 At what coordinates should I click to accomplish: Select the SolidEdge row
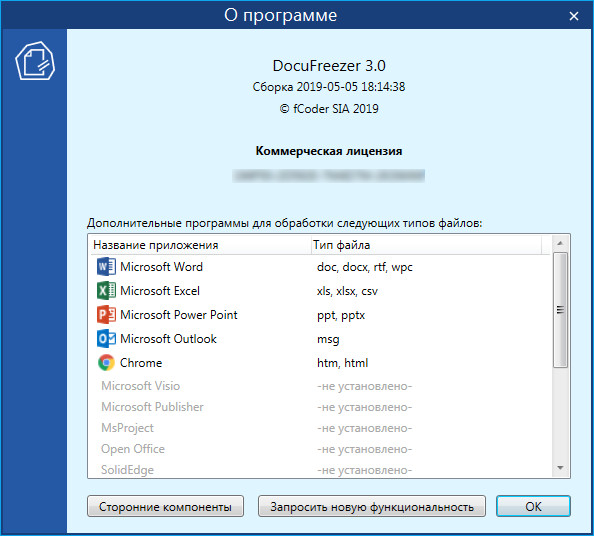(320, 470)
